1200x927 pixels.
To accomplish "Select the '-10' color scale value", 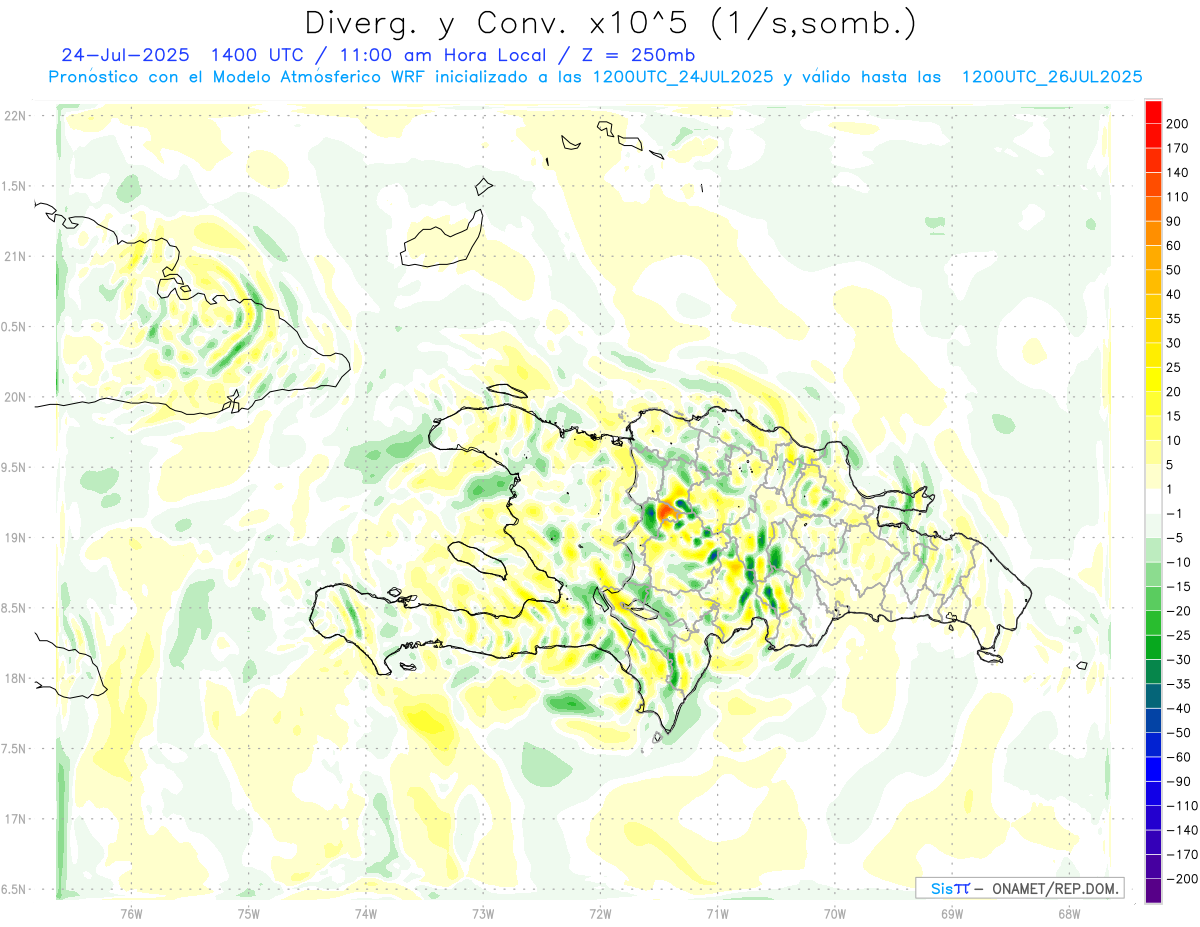I will [x=1177, y=562].
